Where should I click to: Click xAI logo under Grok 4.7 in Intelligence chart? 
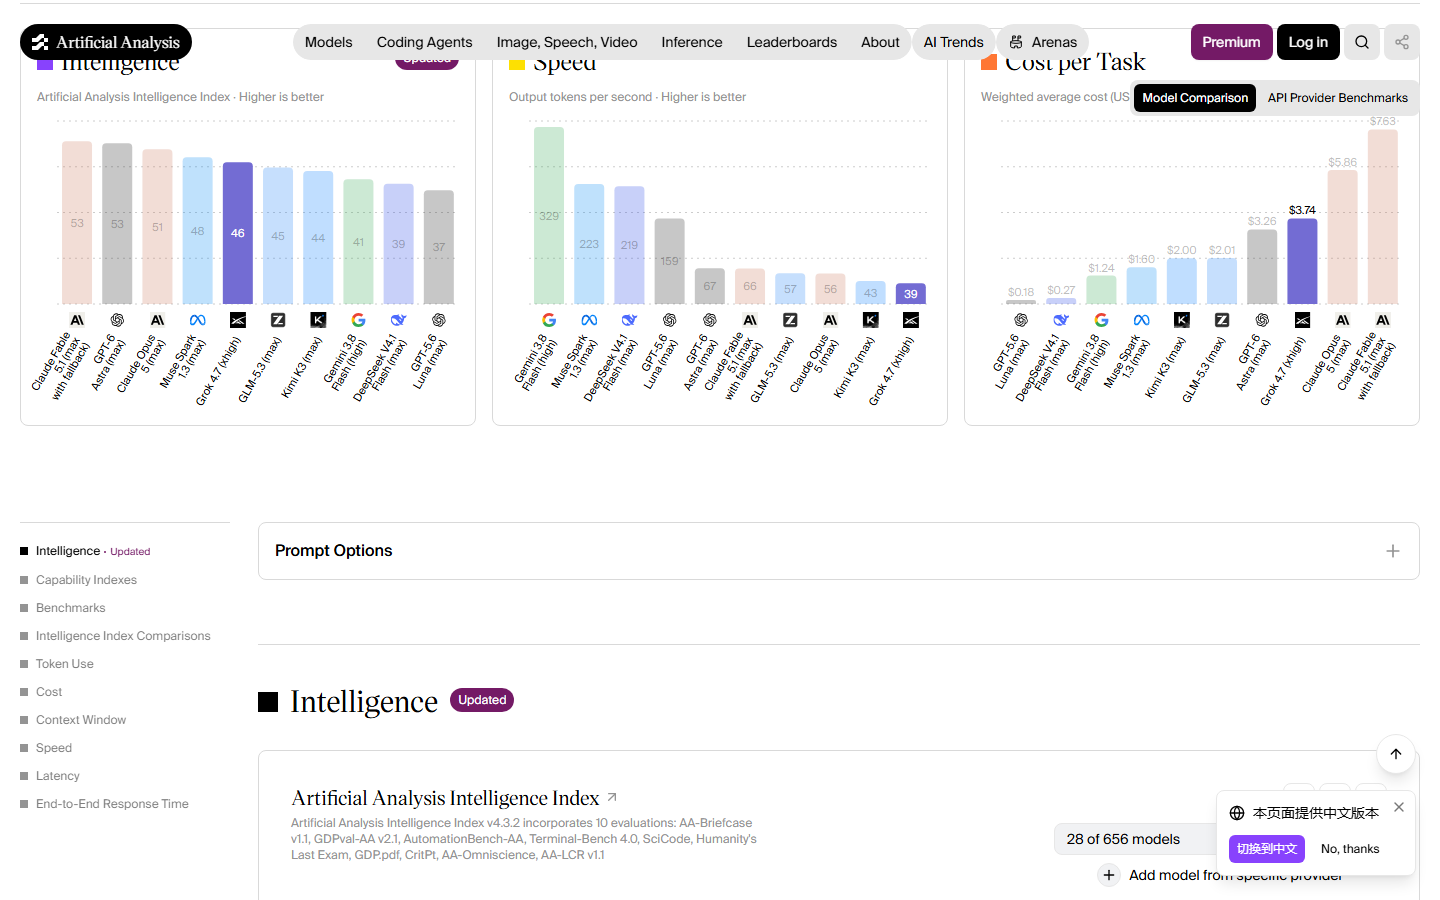[238, 320]
